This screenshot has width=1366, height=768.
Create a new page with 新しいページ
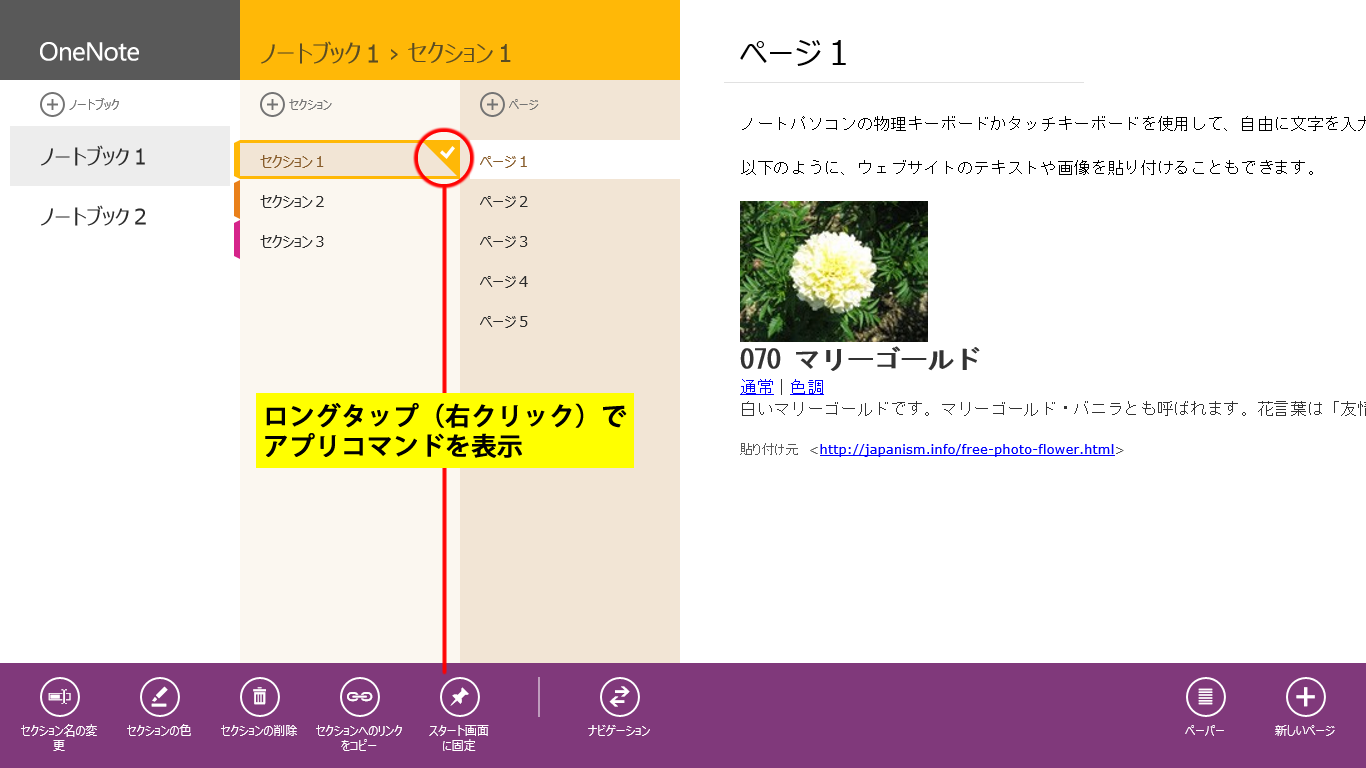[x=1305, y=697]
